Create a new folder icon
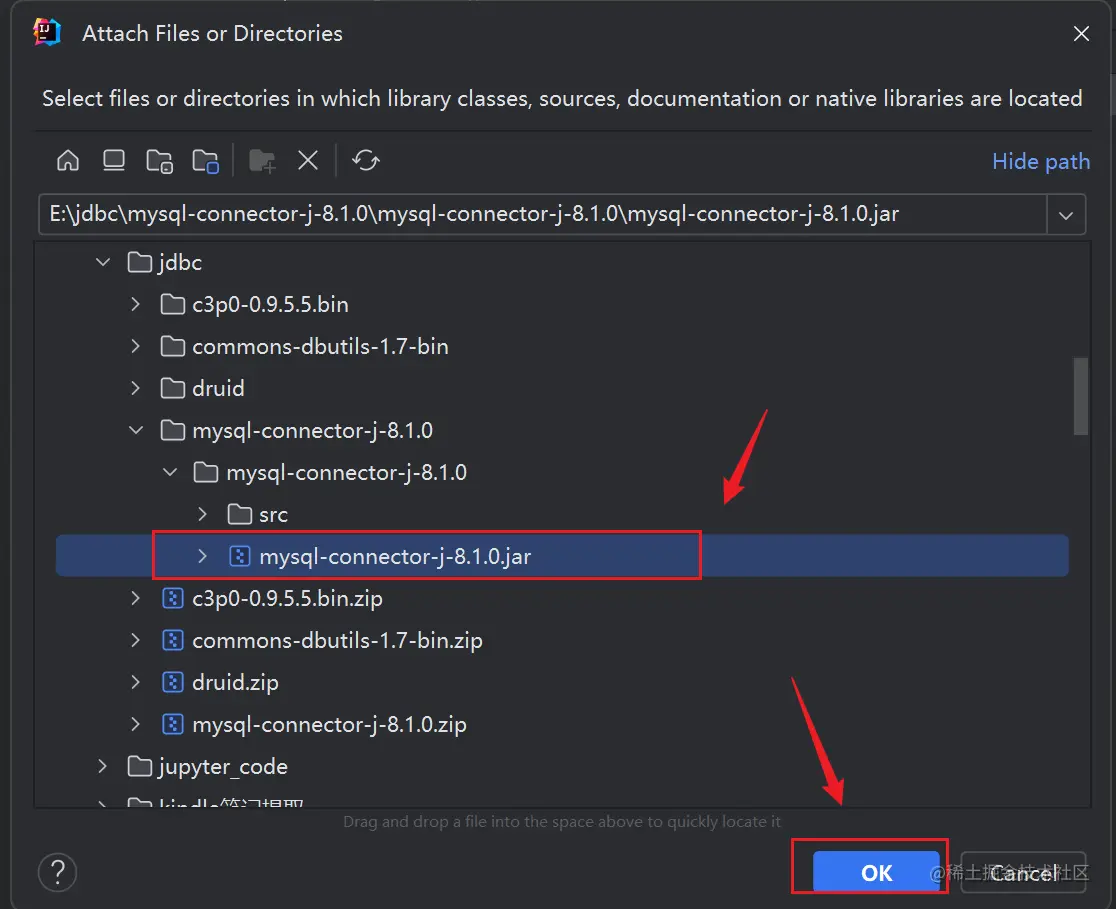 point(262,161)
